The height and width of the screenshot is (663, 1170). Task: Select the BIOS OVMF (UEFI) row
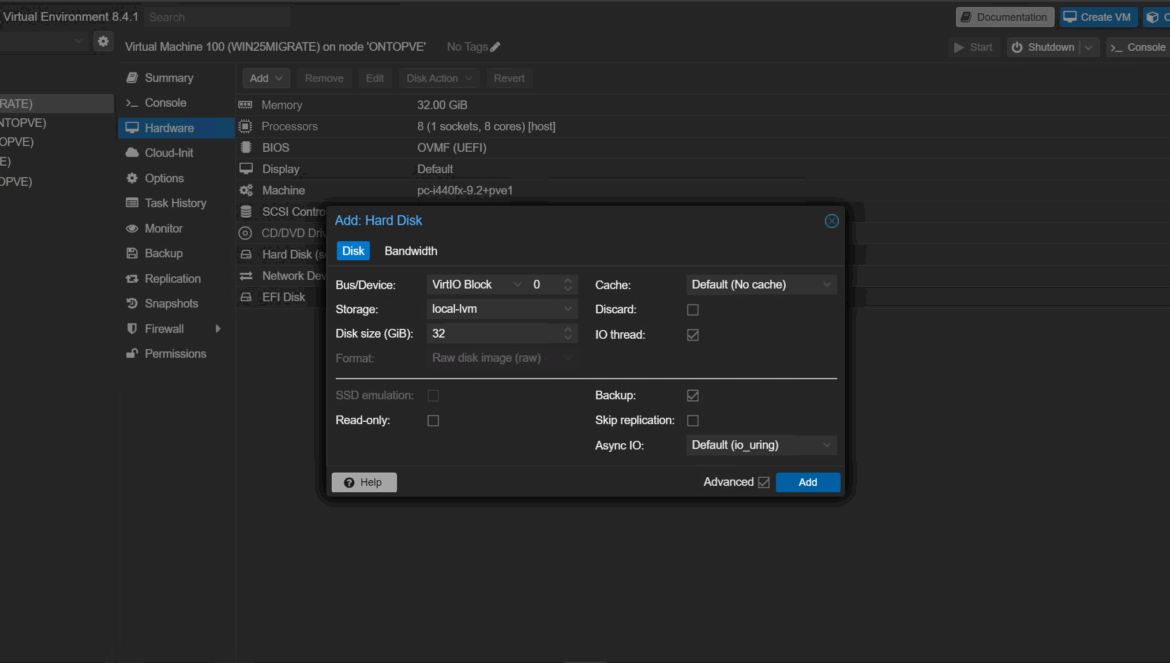point(703,148)
